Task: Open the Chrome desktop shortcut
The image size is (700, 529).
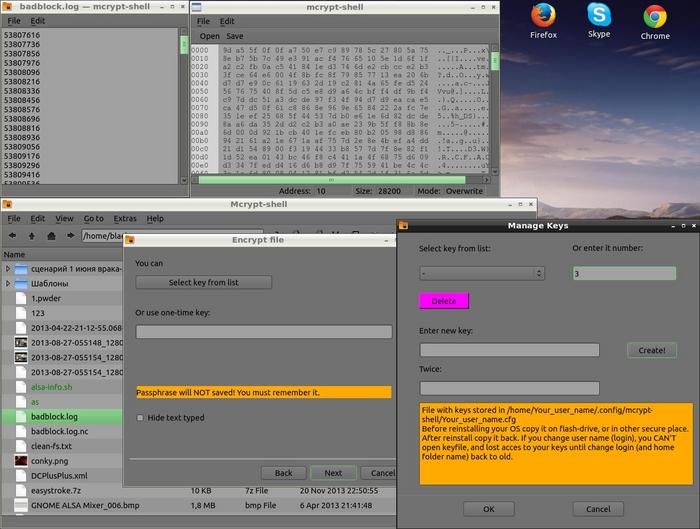Action: point(655,18)
